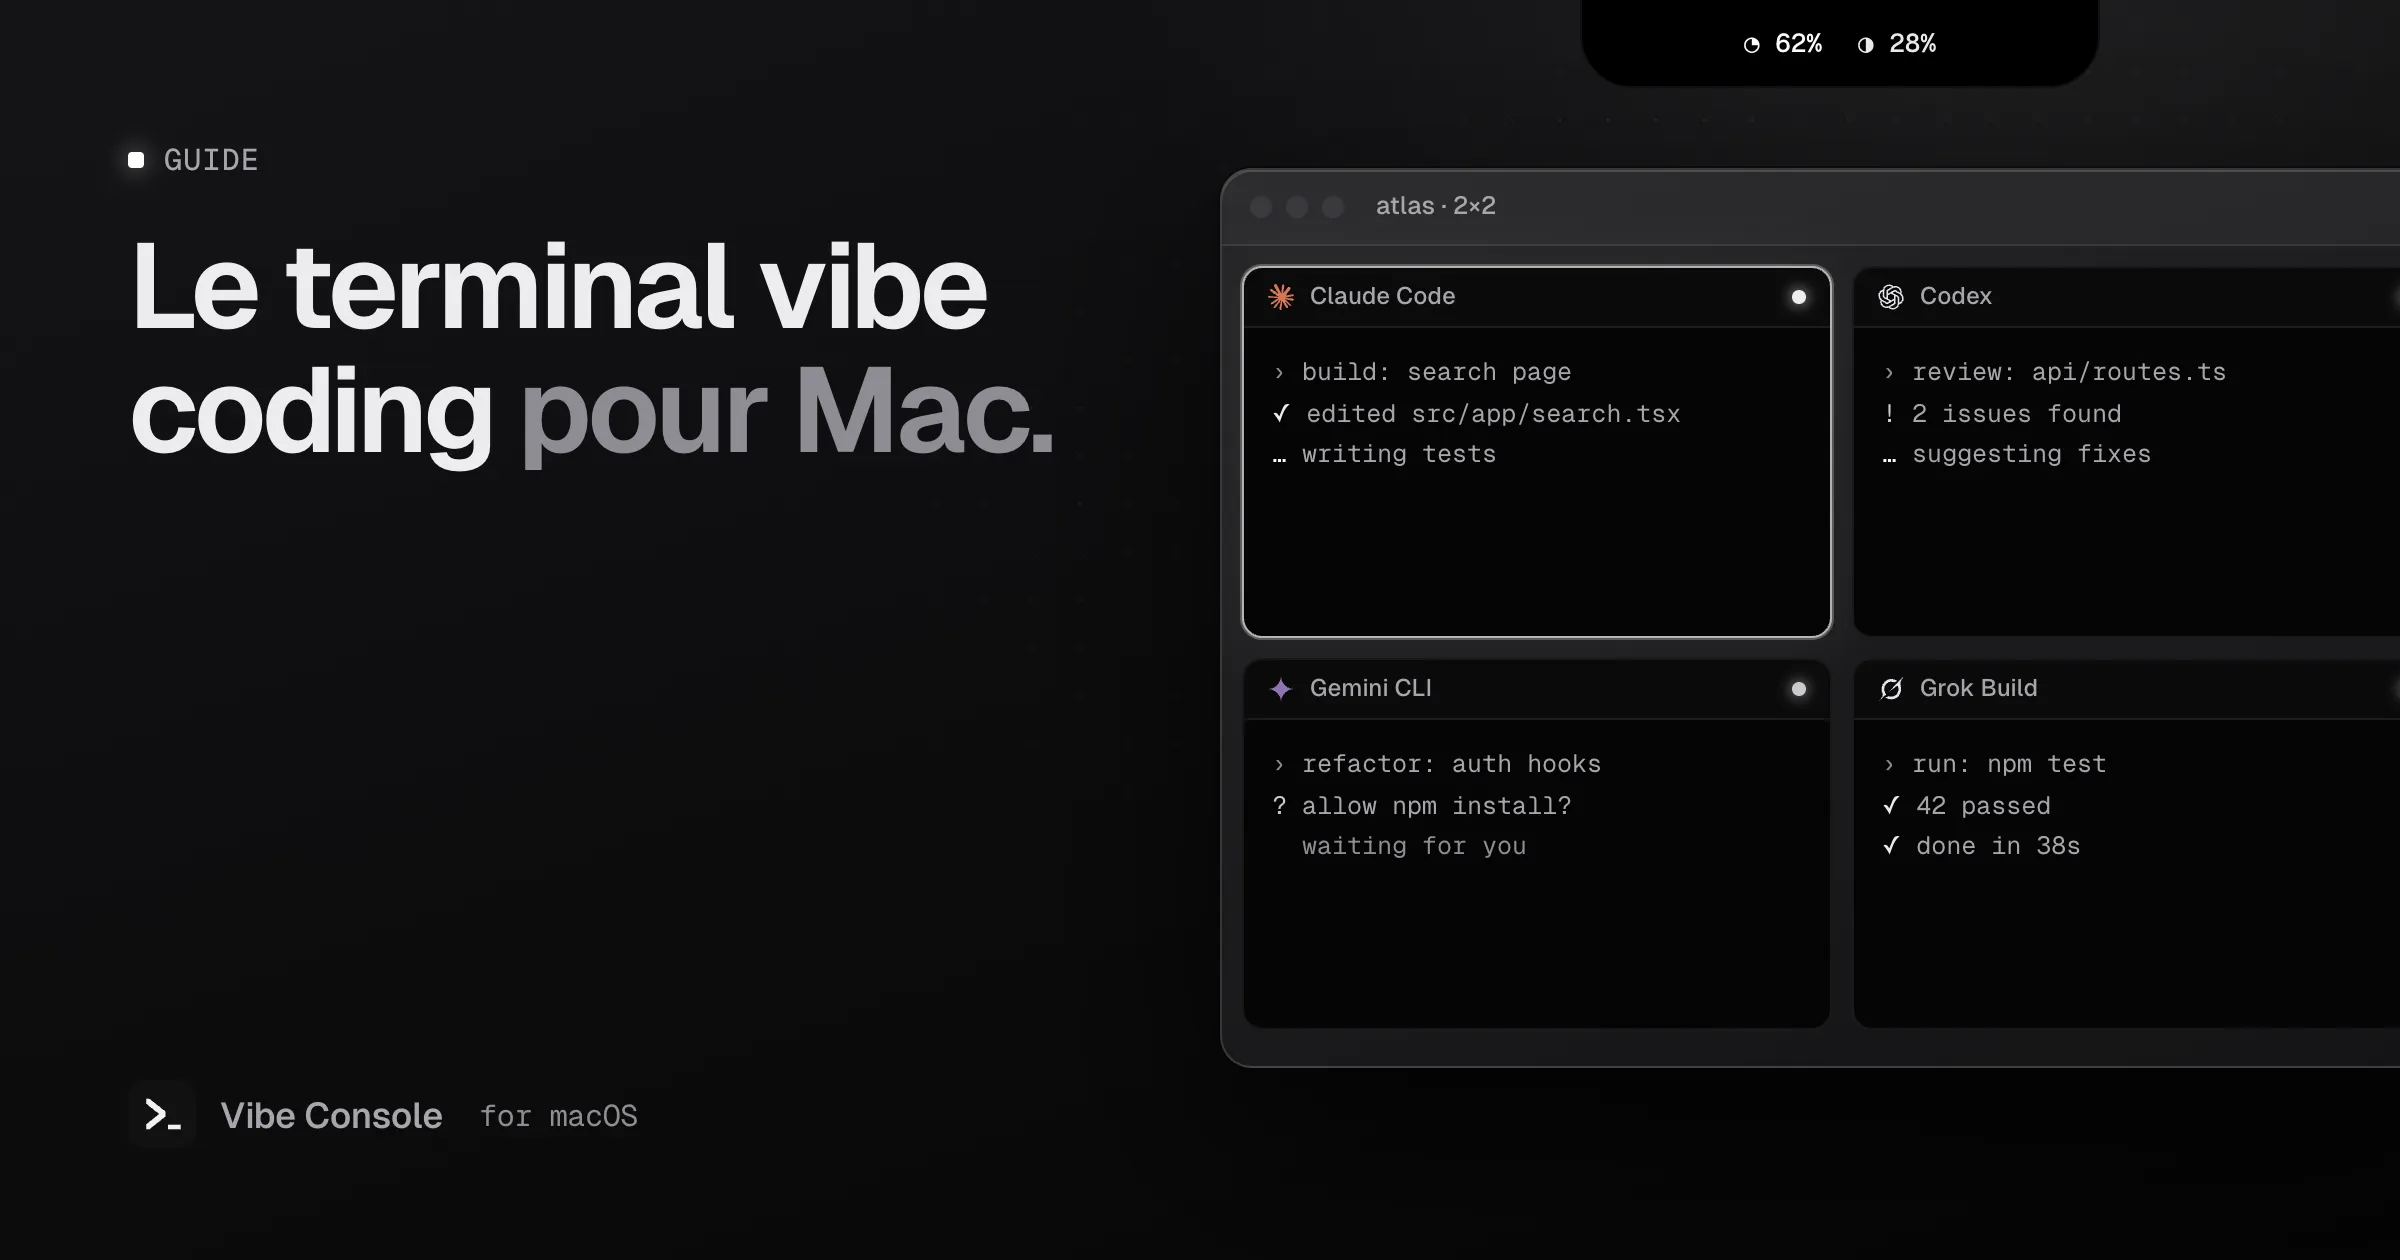This screenshot has height=1260, width=2400.
Task: Click the edited src/app/search.tsx line
Action: click(1477, 413)
